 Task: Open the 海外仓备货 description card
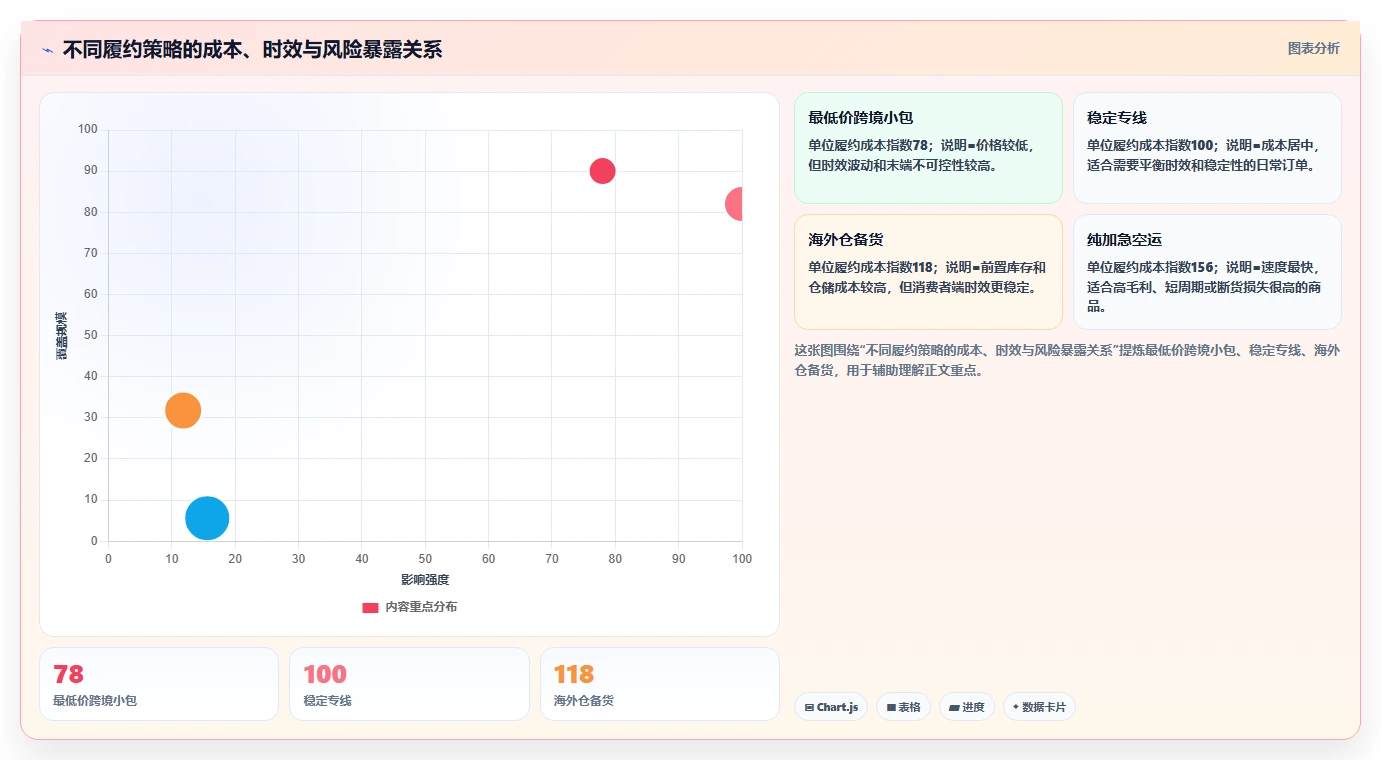pos(928,272)
